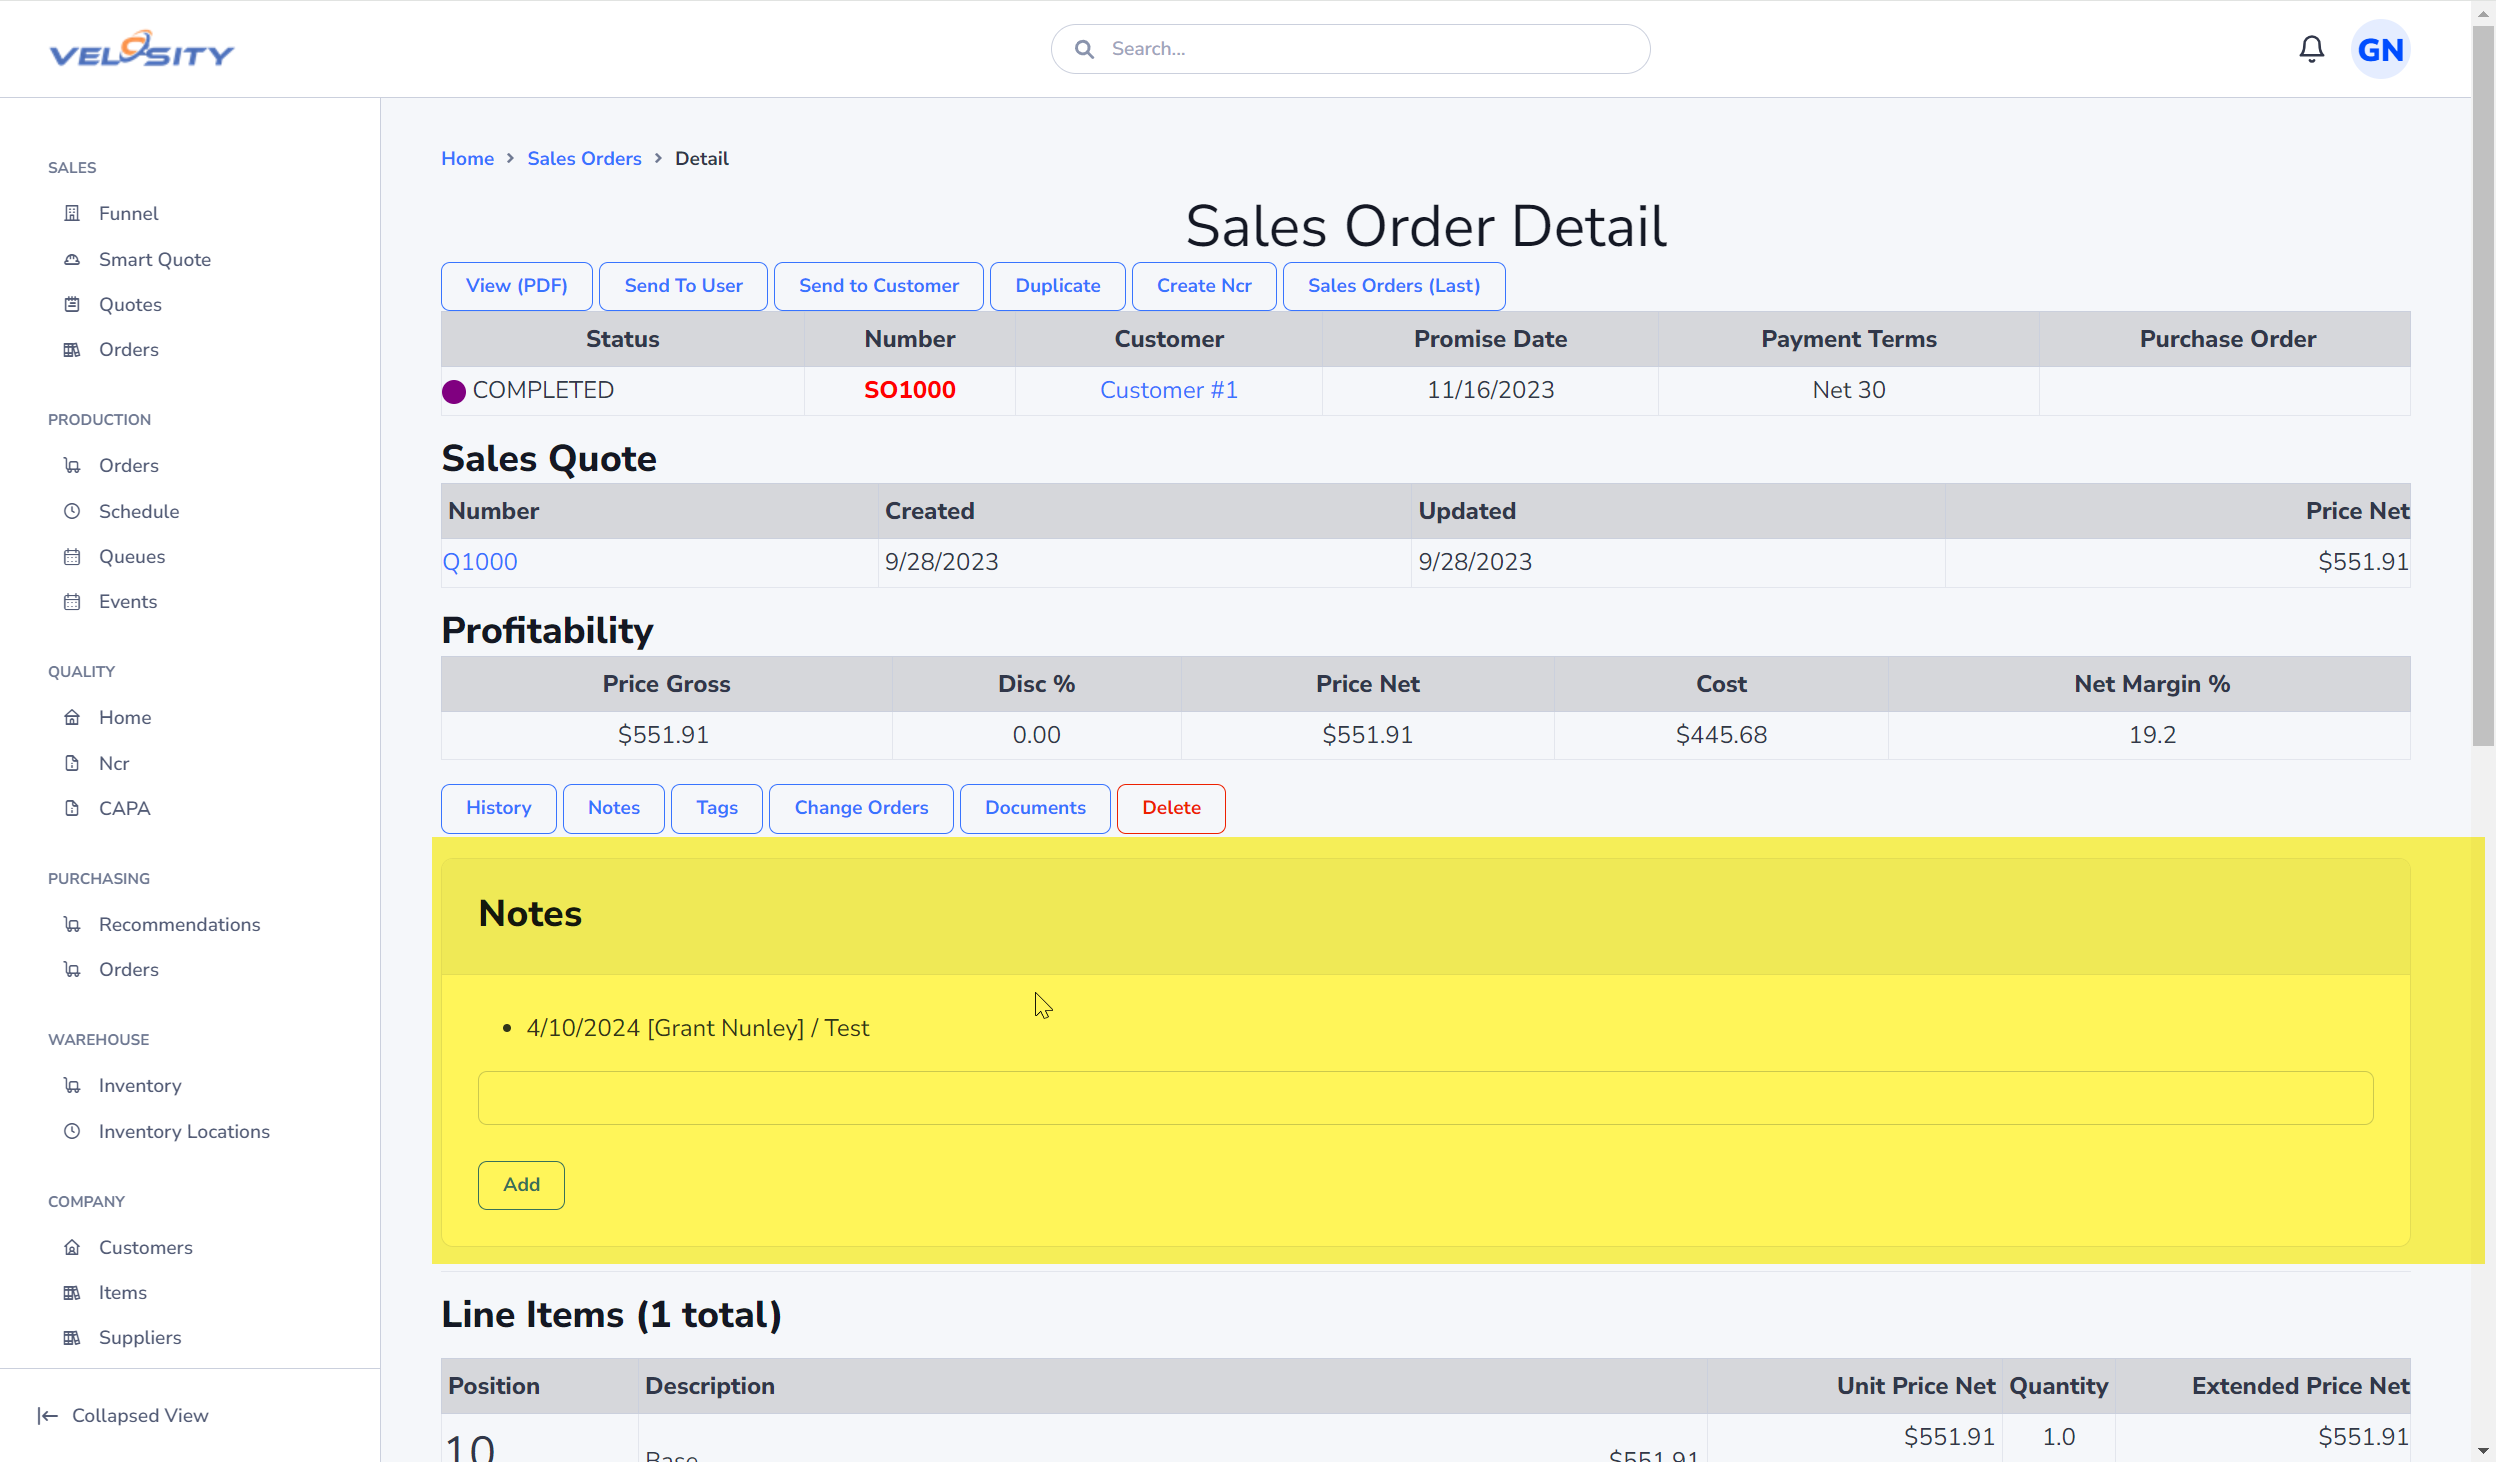
Task: Open the Documents section
Action: pyautogui.click(x=1035, y=808)
